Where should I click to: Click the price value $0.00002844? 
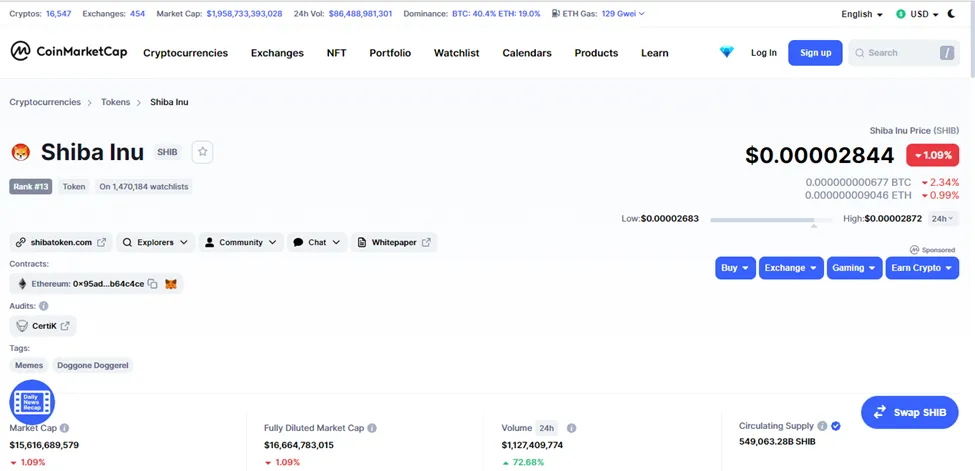(820, 155)
